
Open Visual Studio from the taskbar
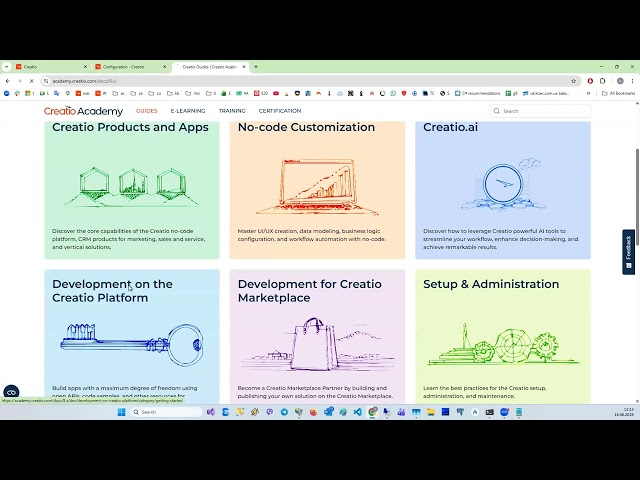[x=211, y=412]
